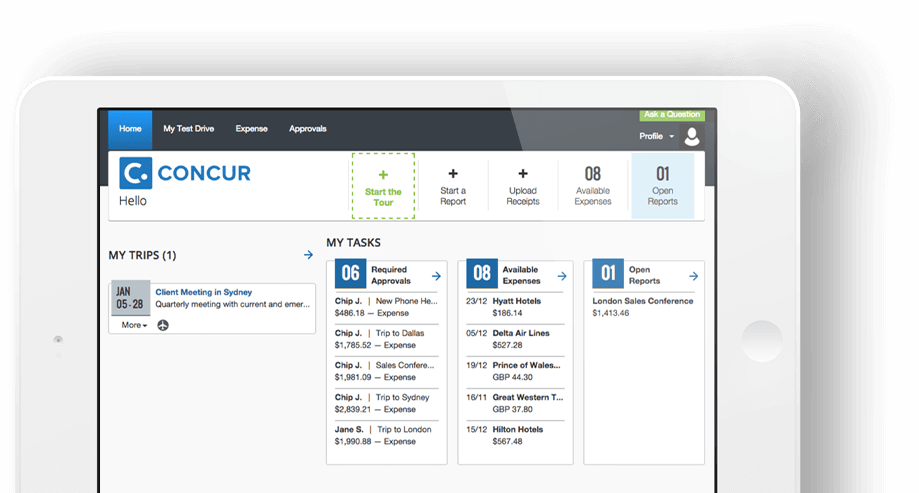Click the MY TASKS heading

353,243
